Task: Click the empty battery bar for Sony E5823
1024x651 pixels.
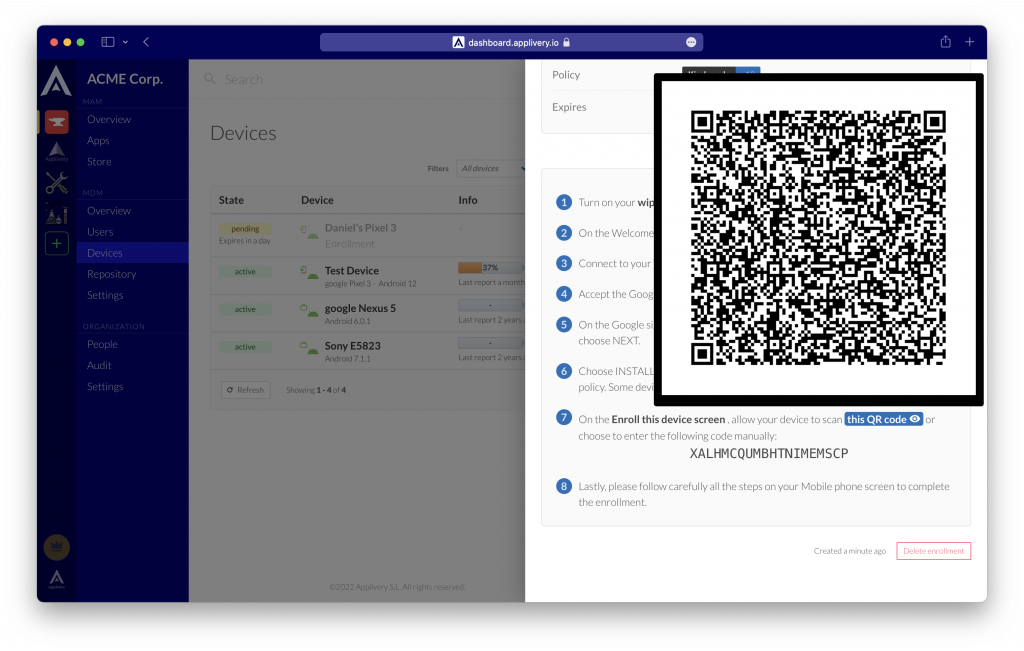Action: coord(490,343)
